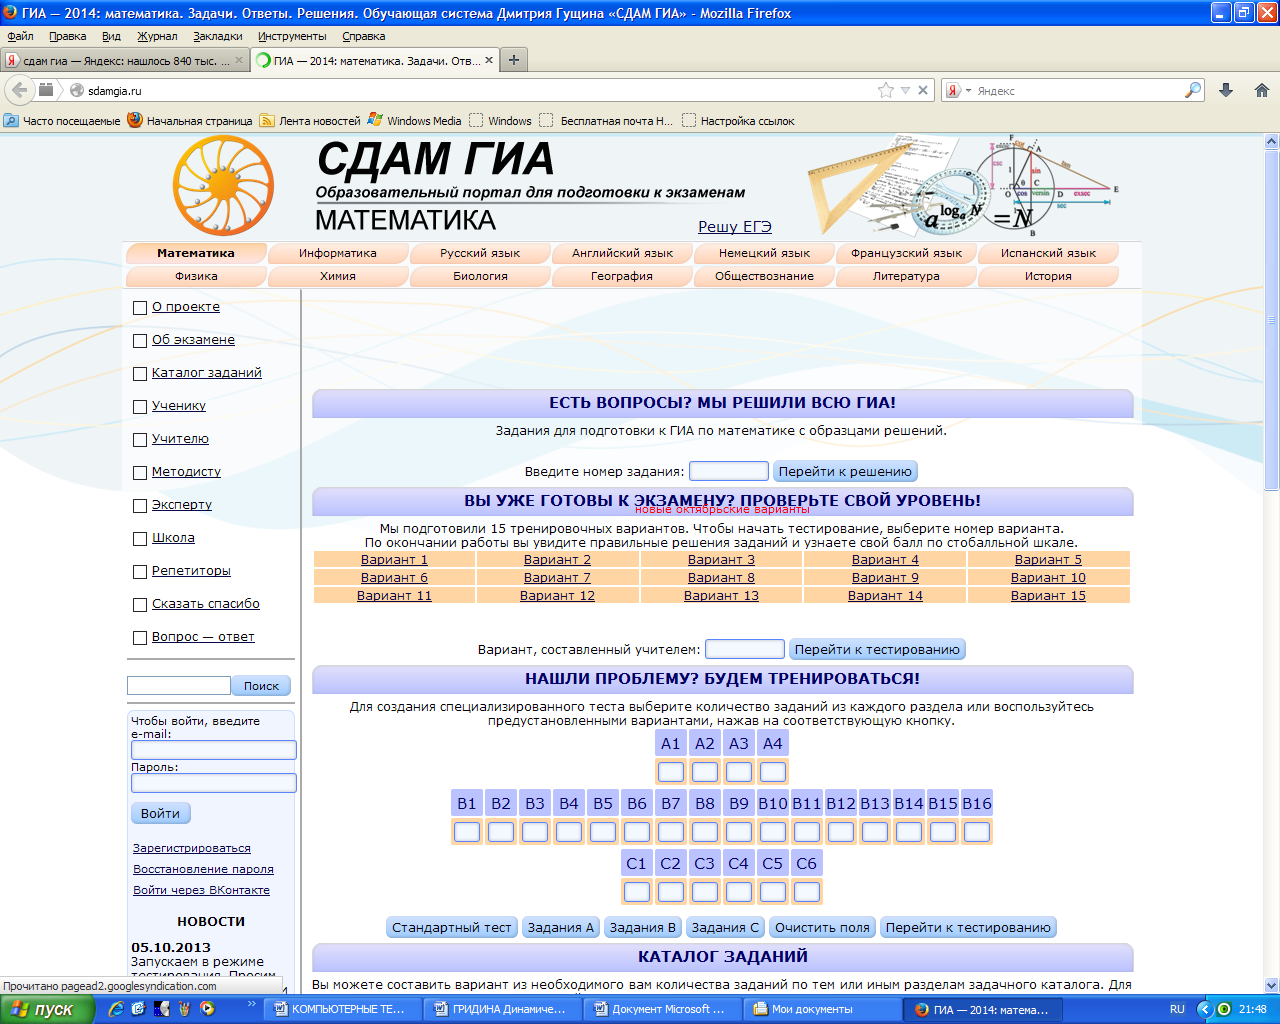Launch Internet Explorer from quick launch
This screenshot has height=1024, width=1280.
pyautogui.click(x=116, y=1009)
